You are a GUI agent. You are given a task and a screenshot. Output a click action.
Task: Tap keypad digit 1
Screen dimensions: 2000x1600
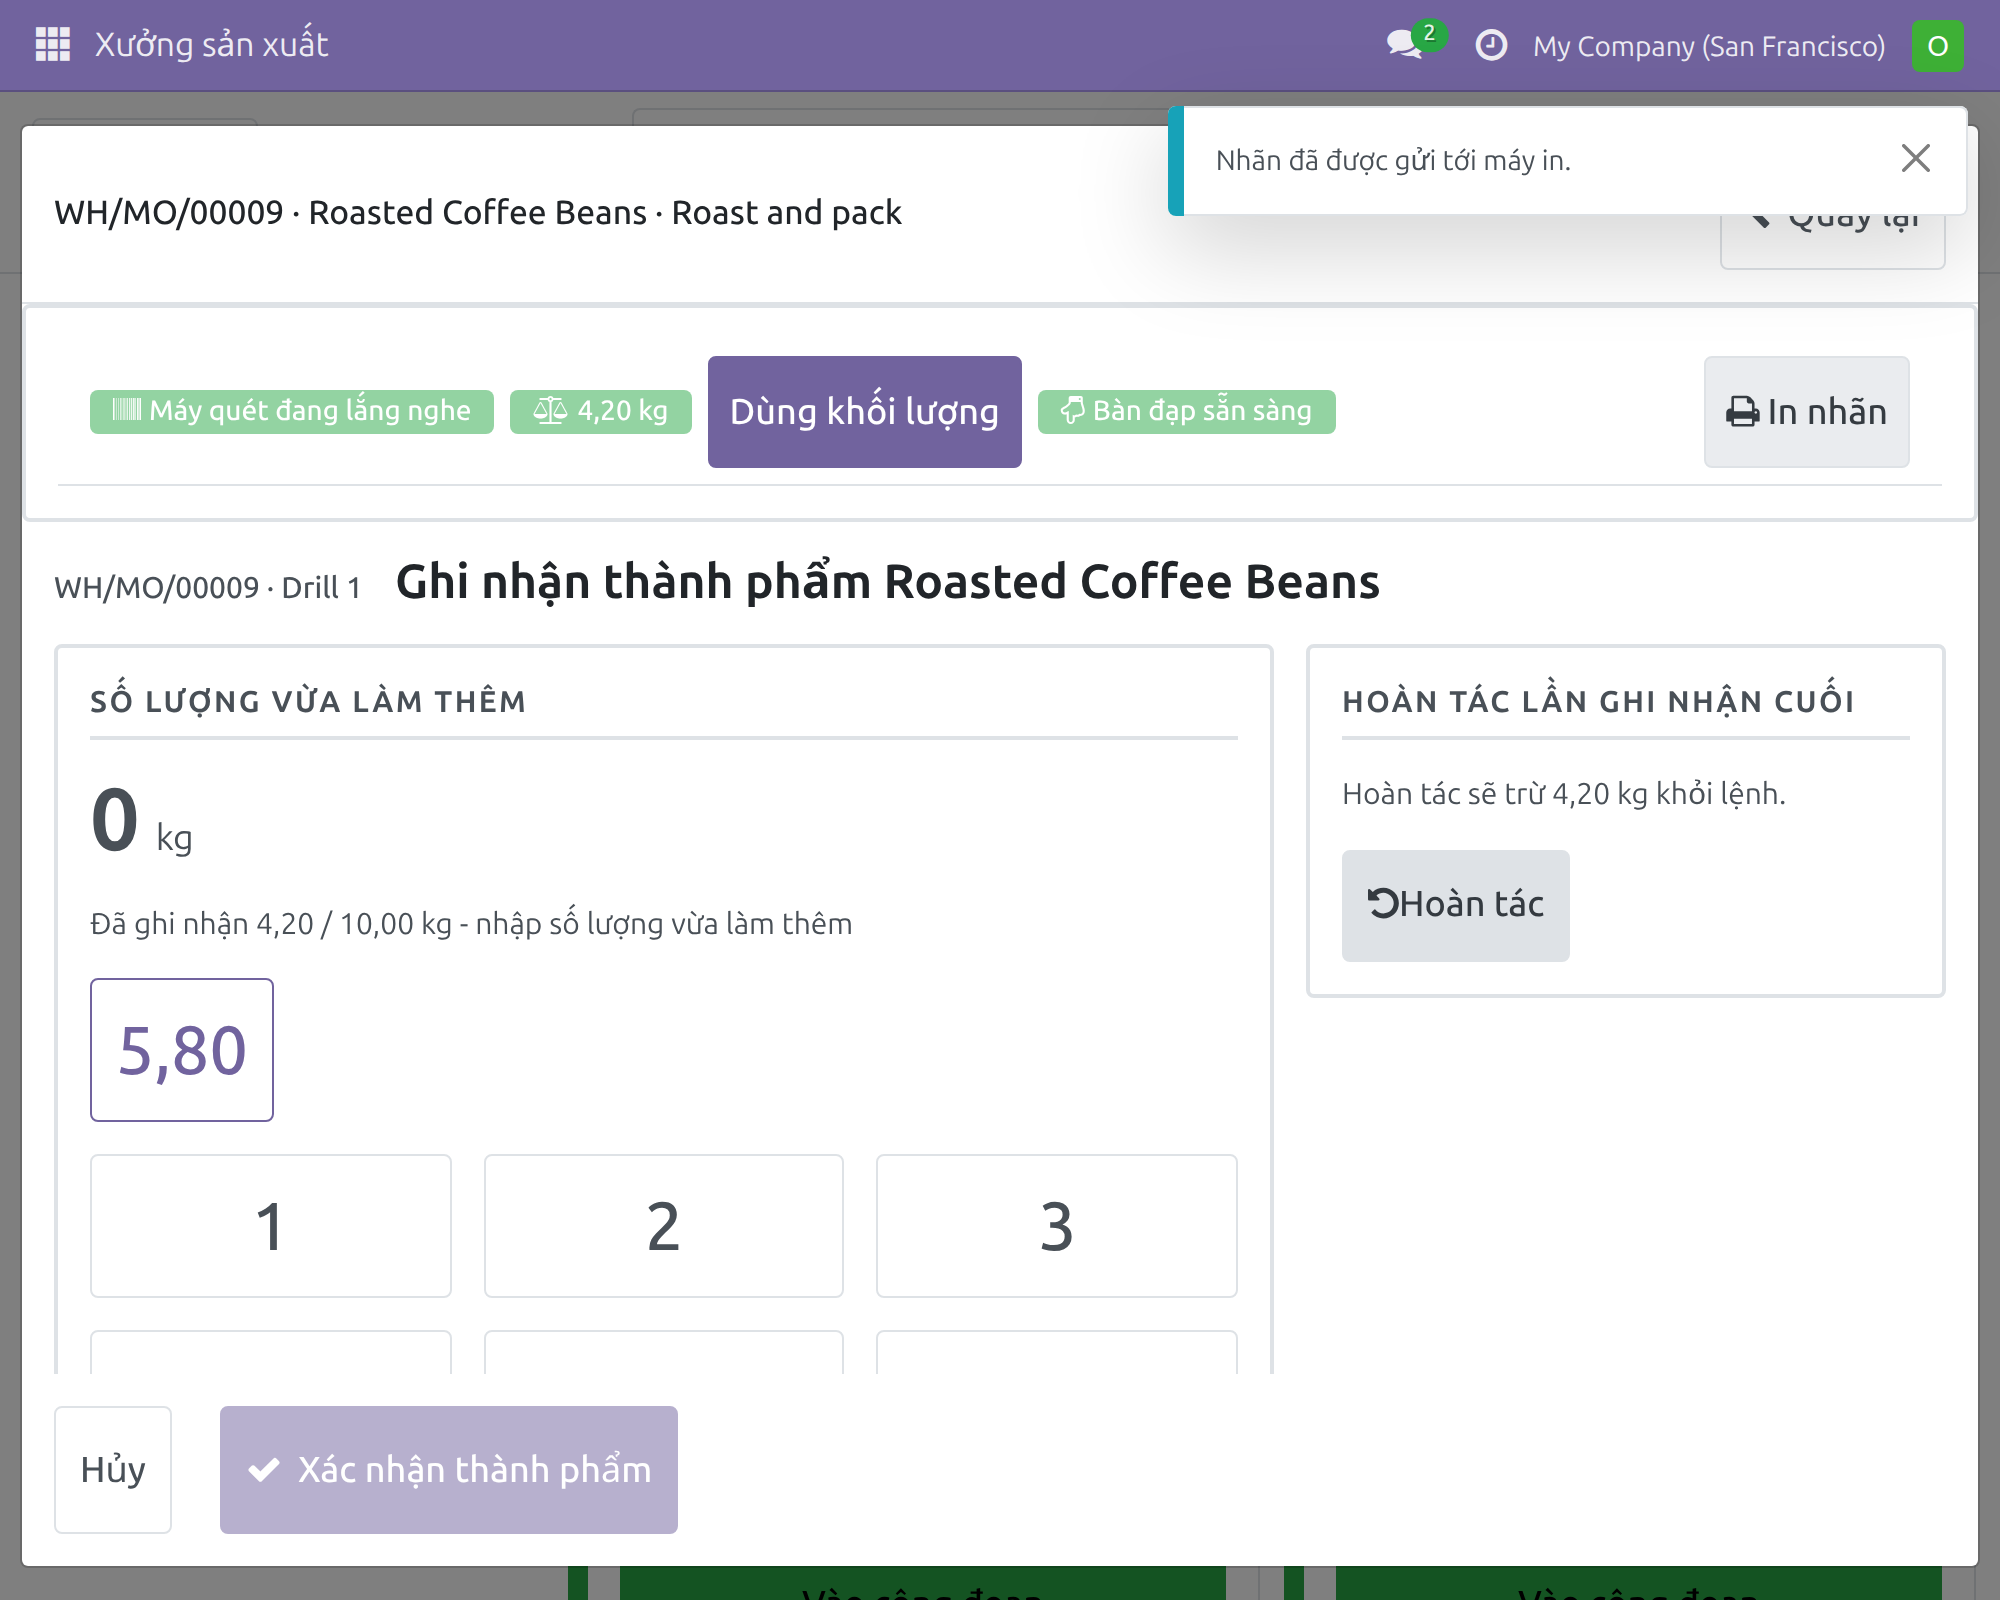[271, 1226]
